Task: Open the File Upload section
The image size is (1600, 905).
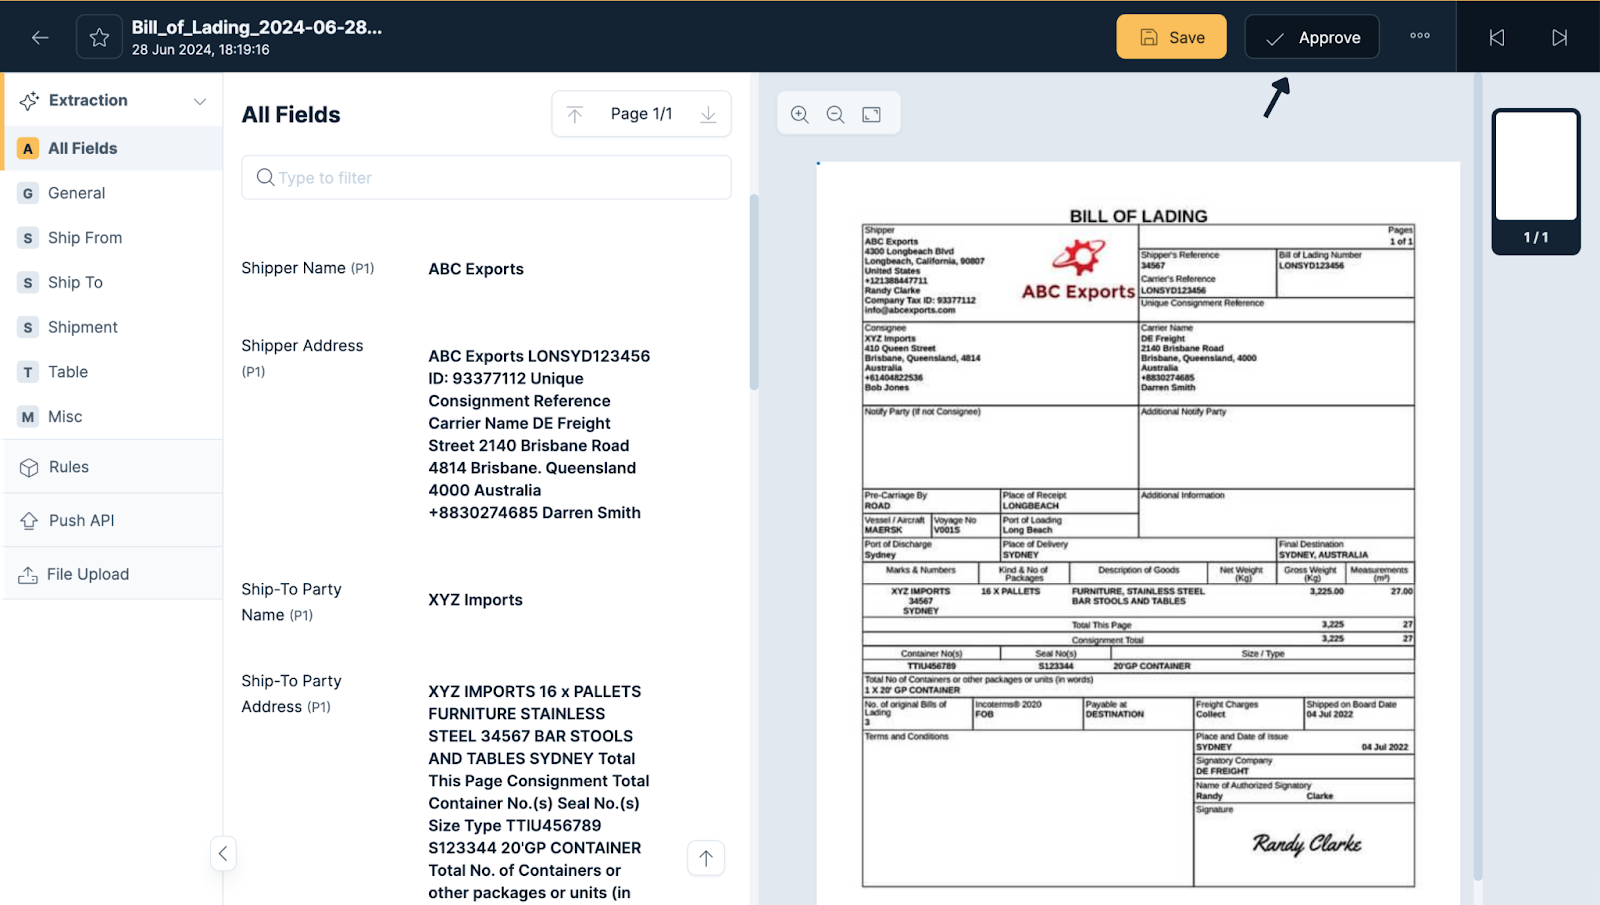Action: pyautogui.click(x=113, y=574)
